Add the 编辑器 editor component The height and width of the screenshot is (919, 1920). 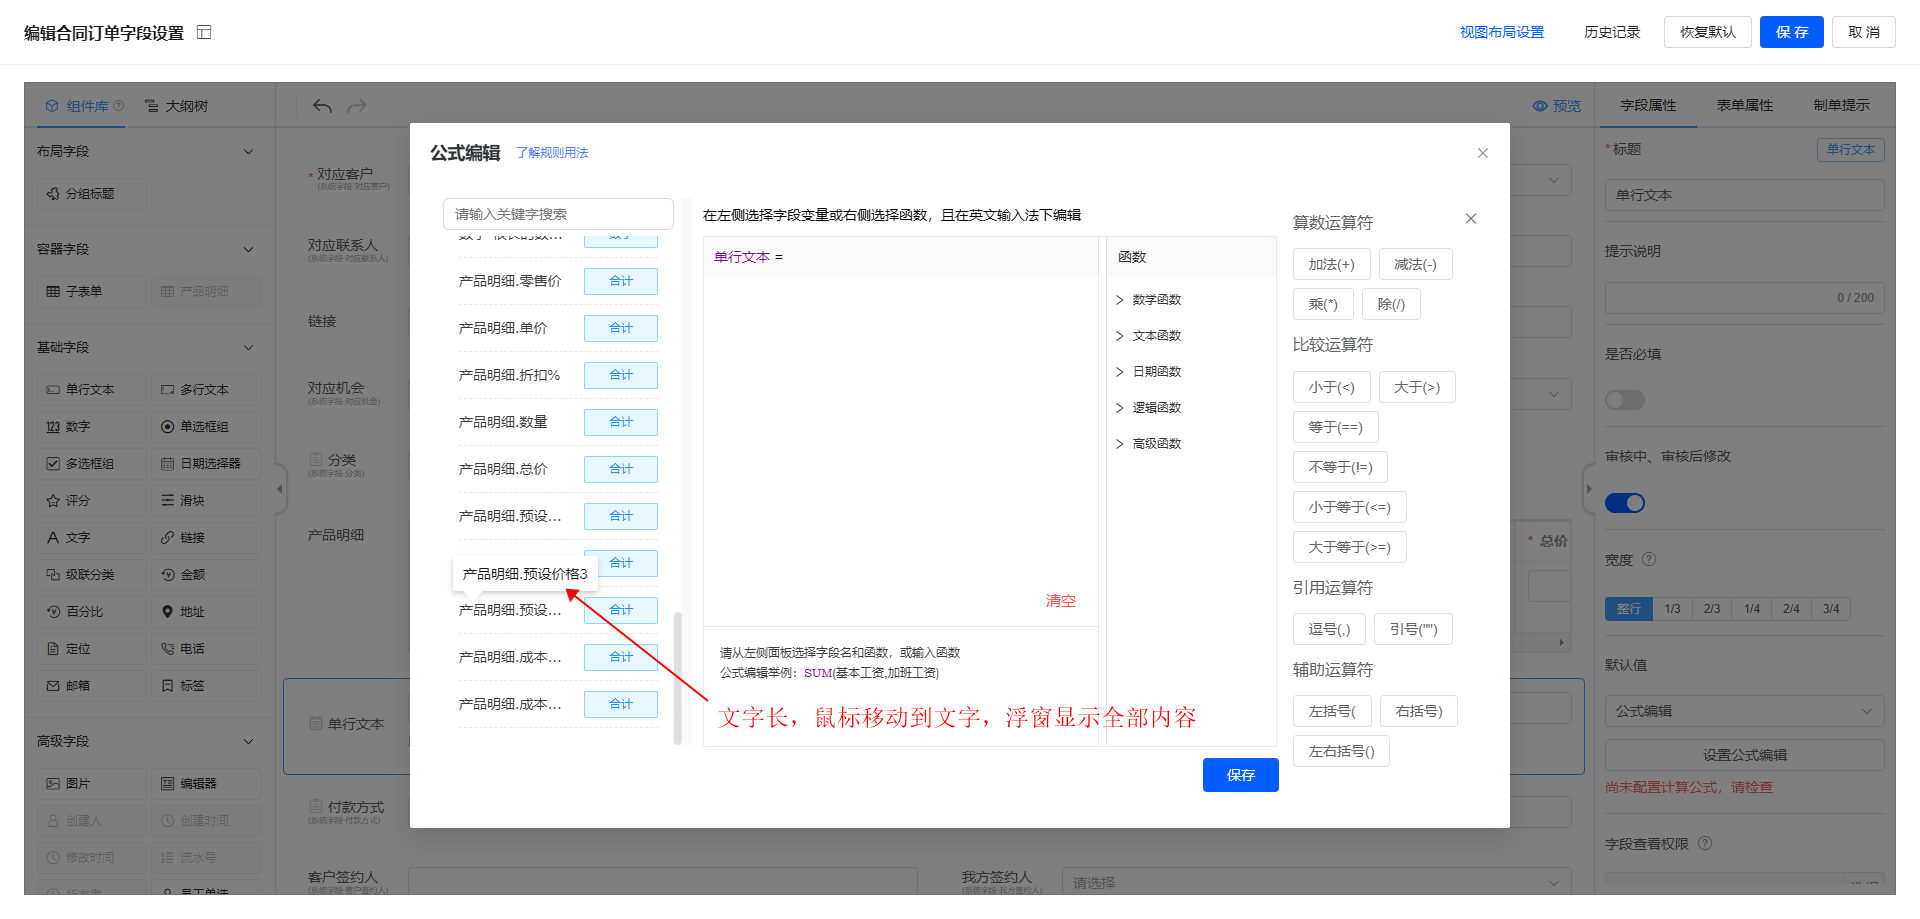click(206, 783)
